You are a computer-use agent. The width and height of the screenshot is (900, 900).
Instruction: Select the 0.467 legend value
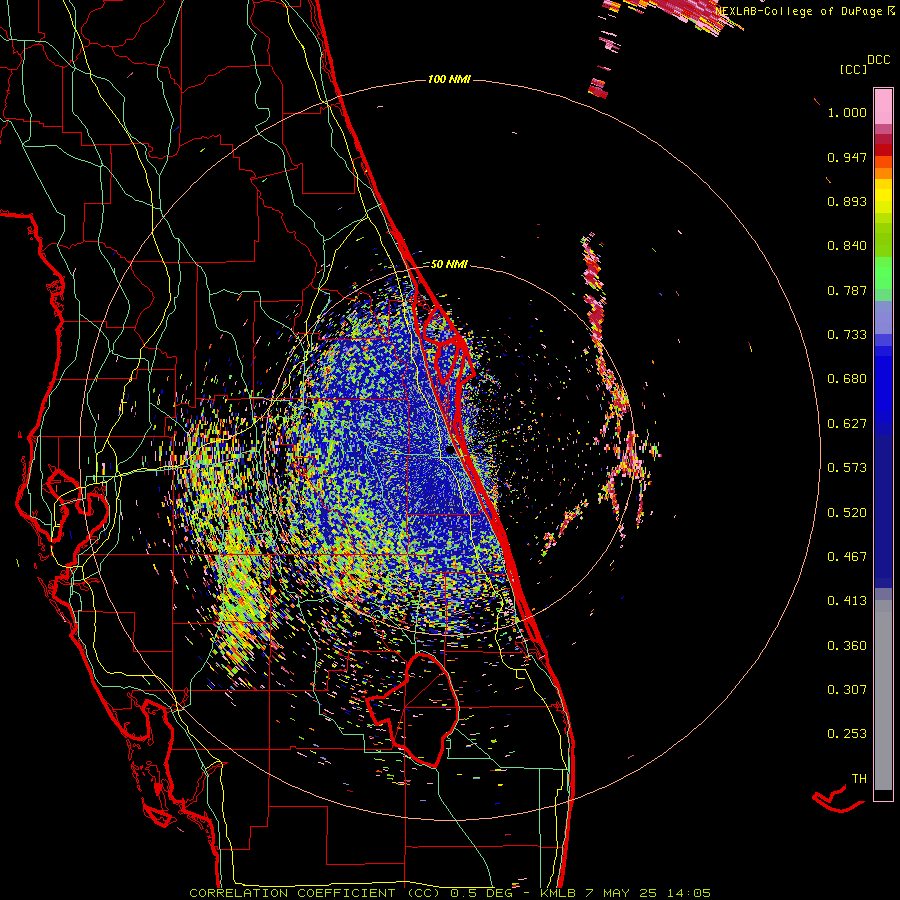(x=847, y=557)
